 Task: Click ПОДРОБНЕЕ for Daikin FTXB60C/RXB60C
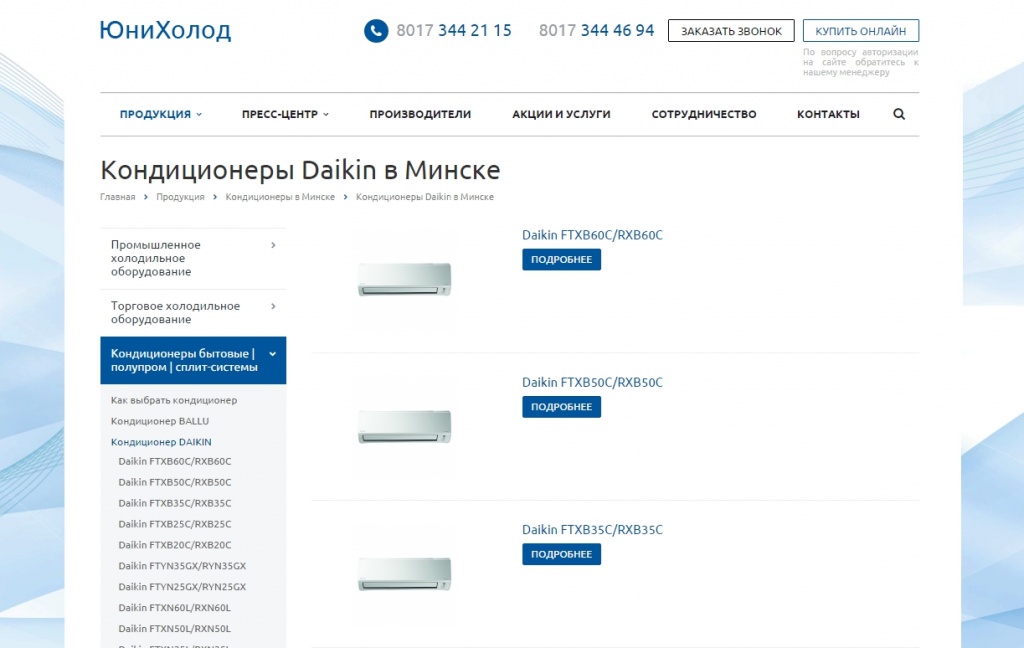click(x=562, y=259)
